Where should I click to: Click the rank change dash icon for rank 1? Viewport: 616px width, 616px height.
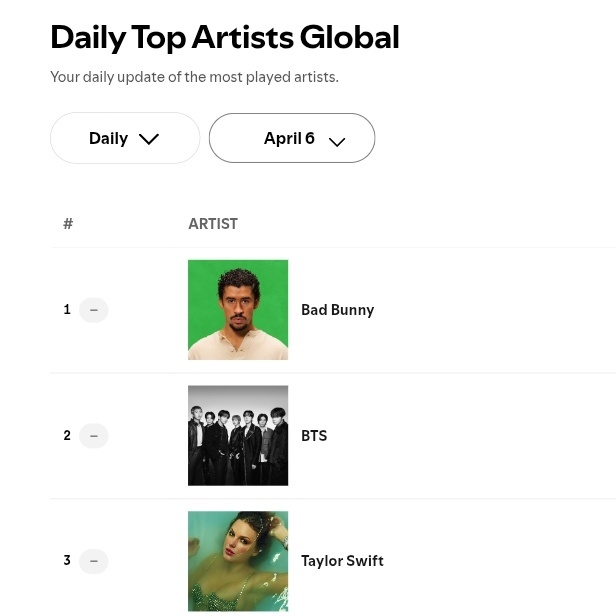(94, 310)
